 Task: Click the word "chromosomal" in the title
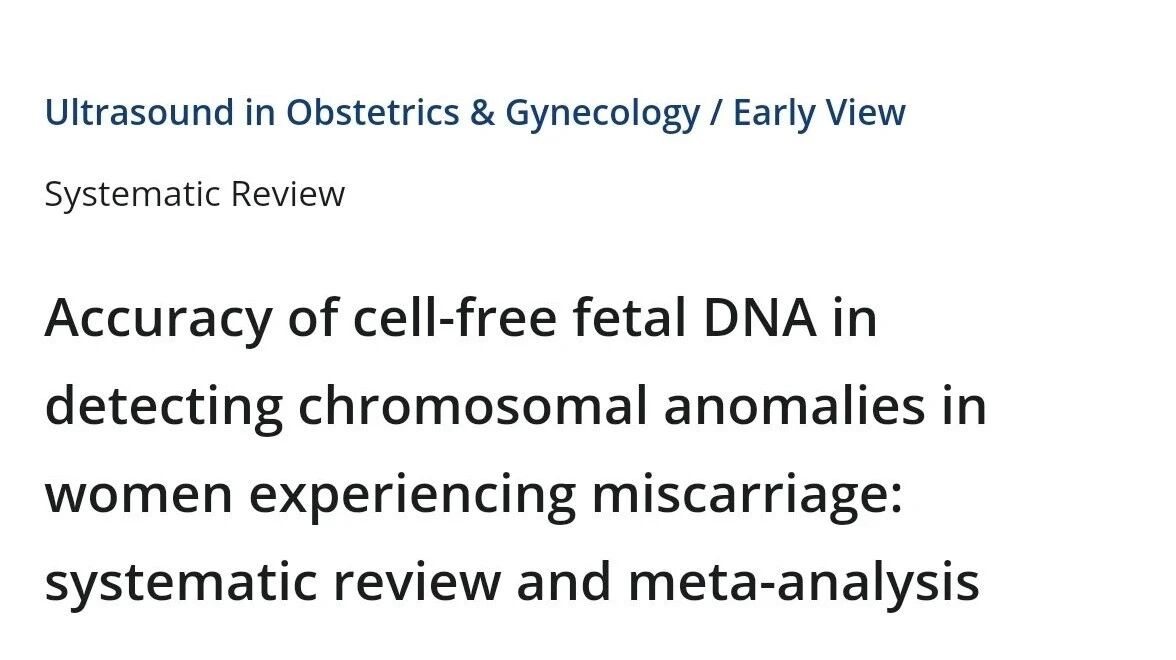click(x=473, y=406)
